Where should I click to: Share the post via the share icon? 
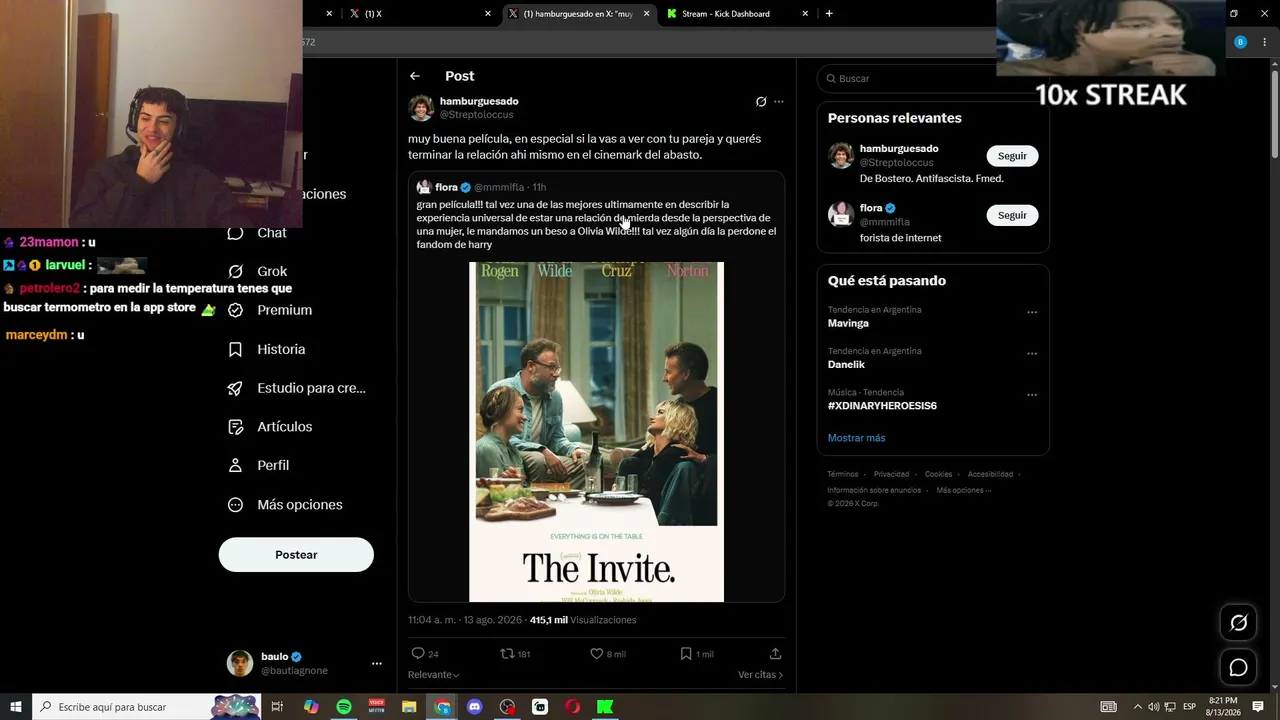coord(775,654)
